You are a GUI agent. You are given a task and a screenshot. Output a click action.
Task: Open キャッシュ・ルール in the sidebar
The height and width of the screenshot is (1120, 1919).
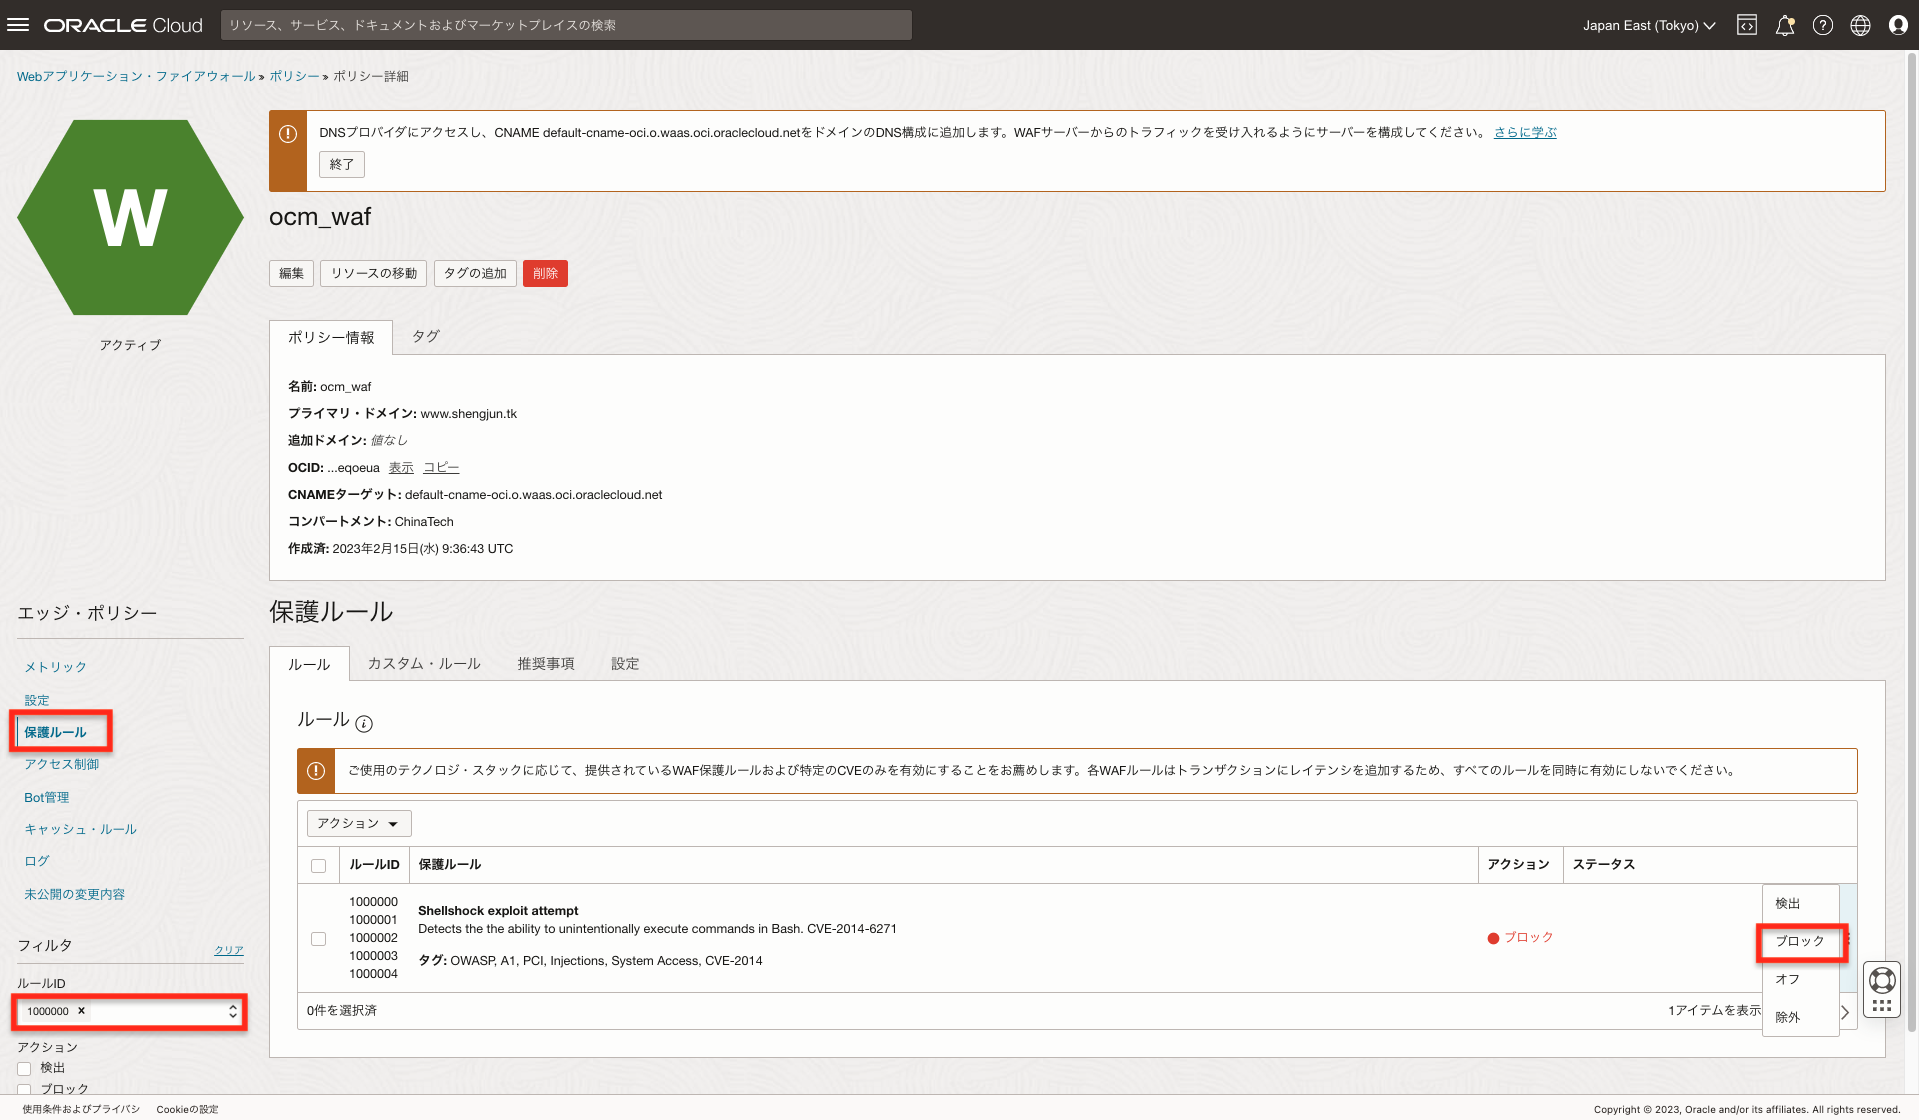[x=81, y=830]
